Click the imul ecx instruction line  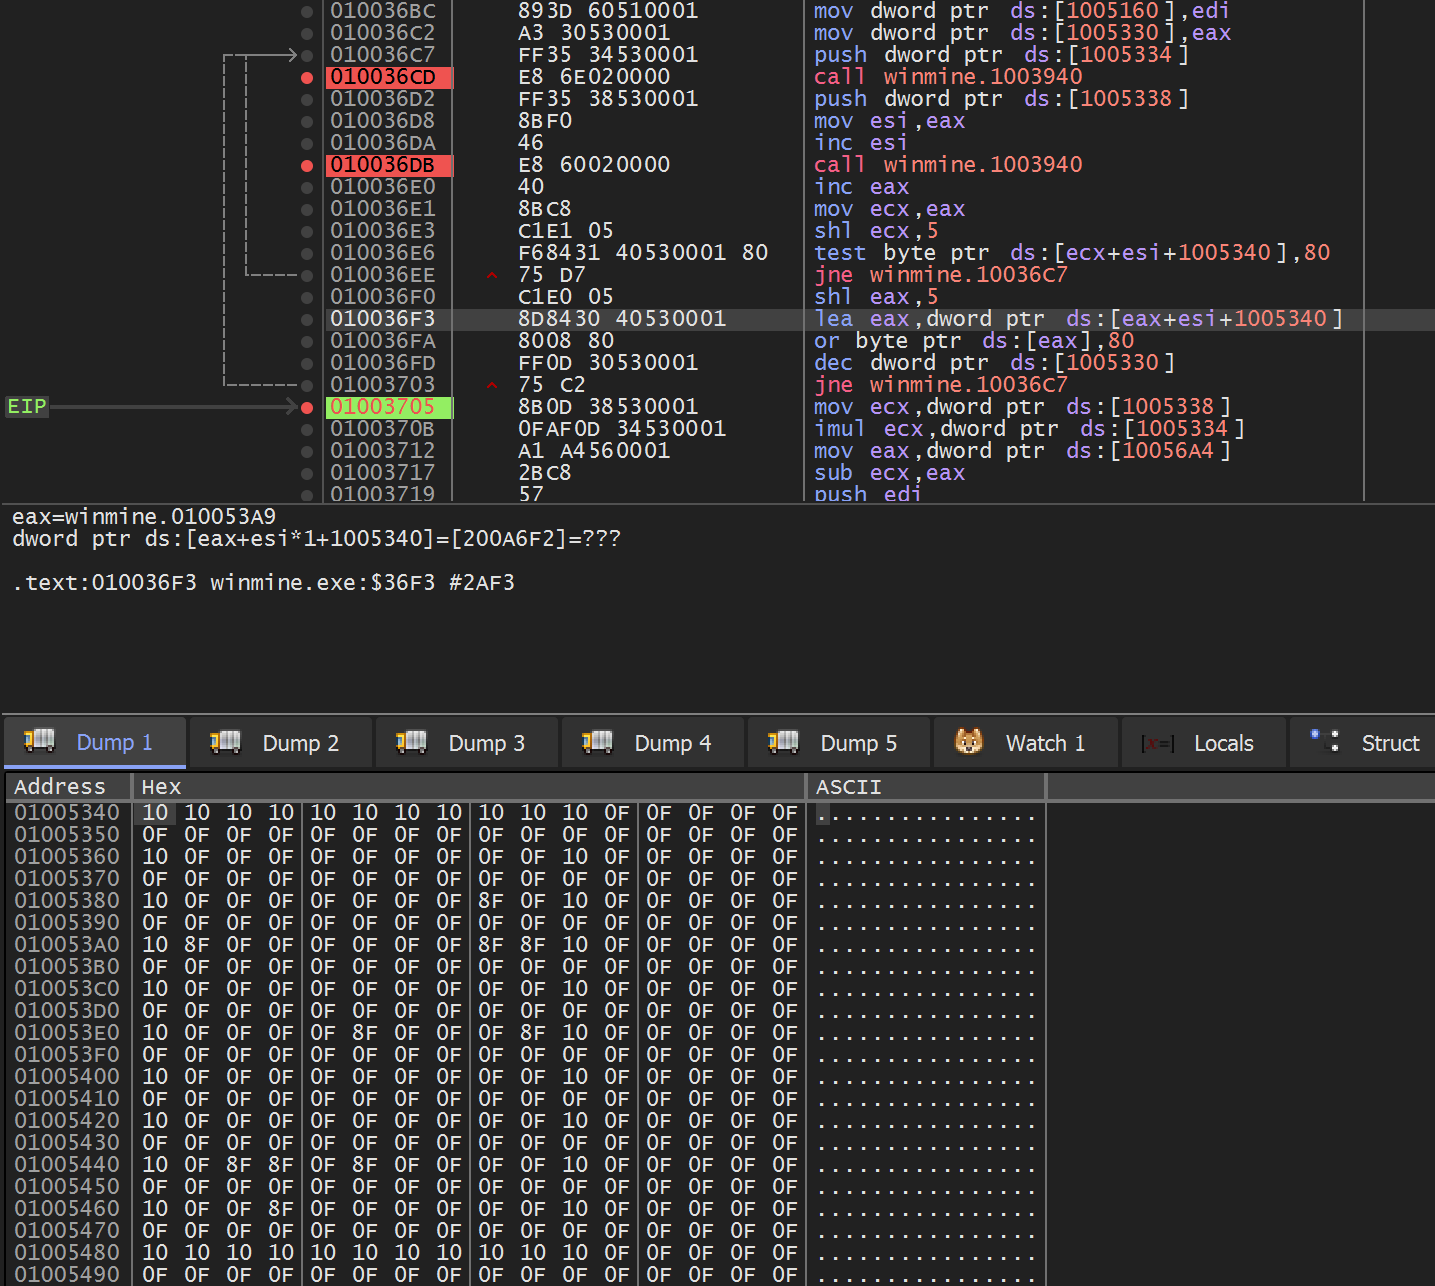(1029, 429)
